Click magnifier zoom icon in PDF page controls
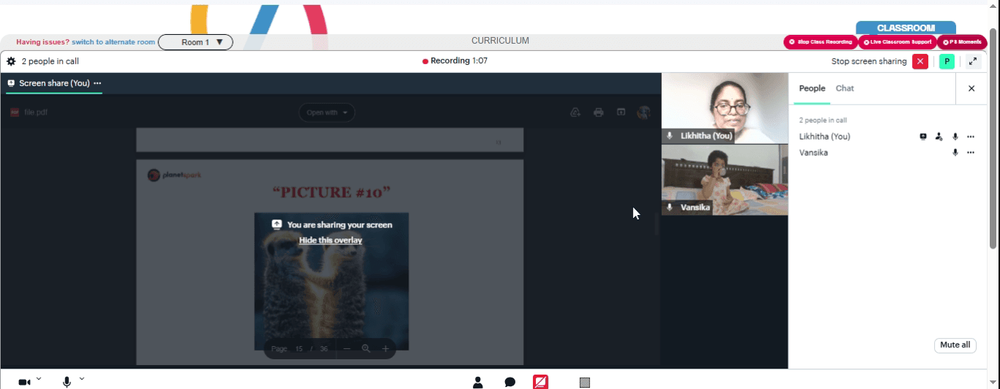 pos(366,349)
